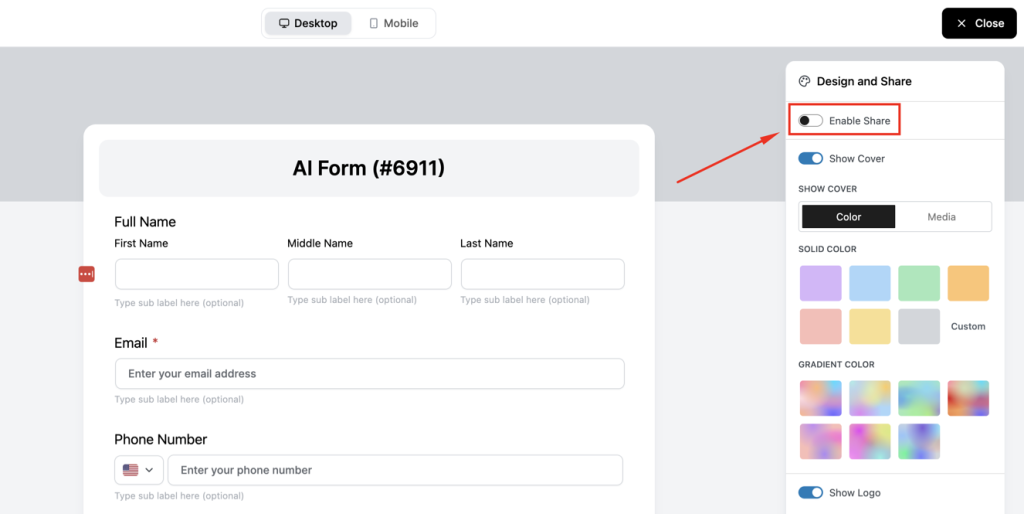Open the phone country code dropdown
The image size is (1024, 514).
[139, 470]
